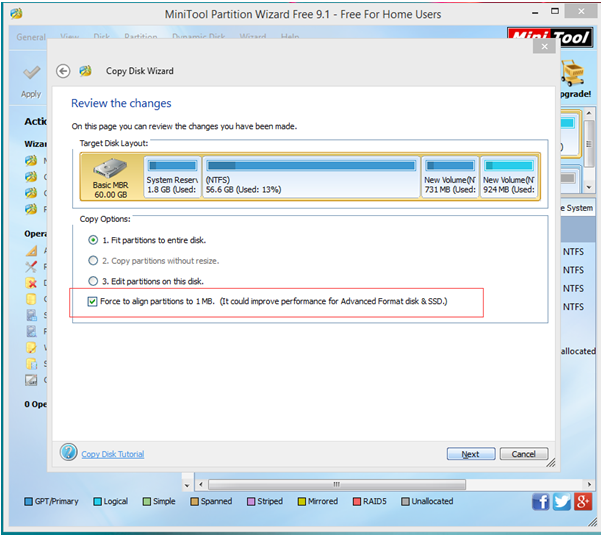Click the Mirrored legend color swatch
Screen dimensions: 601x536
click(302, 501)
